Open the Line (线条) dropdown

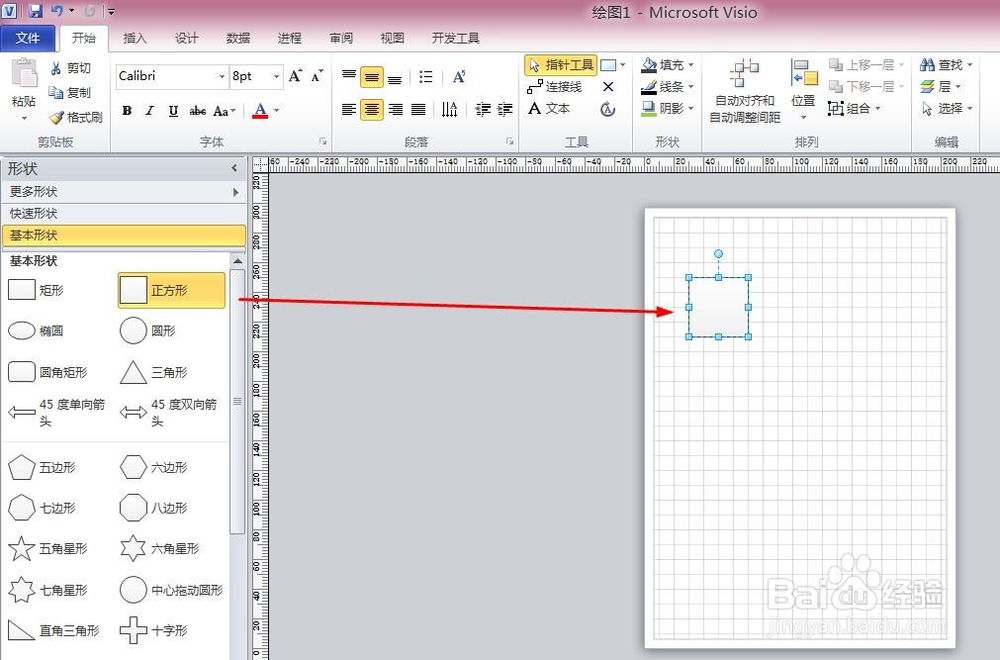click(x=691, y=87)
